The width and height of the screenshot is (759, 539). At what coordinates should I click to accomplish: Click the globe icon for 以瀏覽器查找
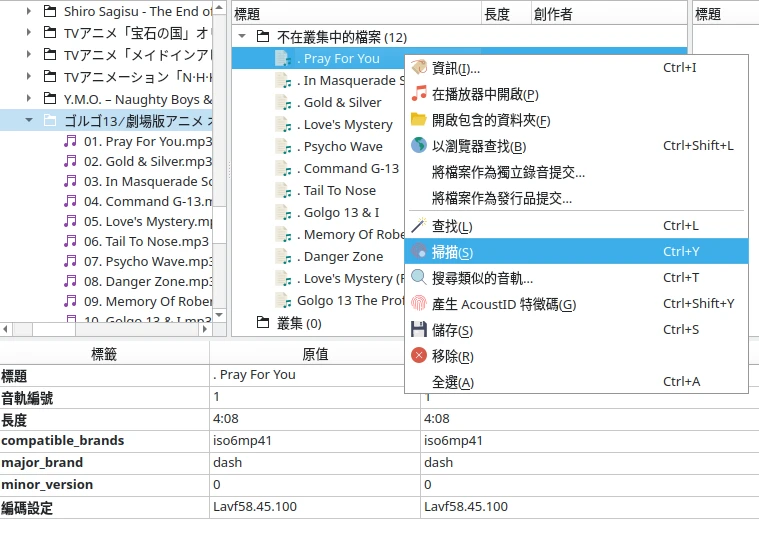point(419,146)
